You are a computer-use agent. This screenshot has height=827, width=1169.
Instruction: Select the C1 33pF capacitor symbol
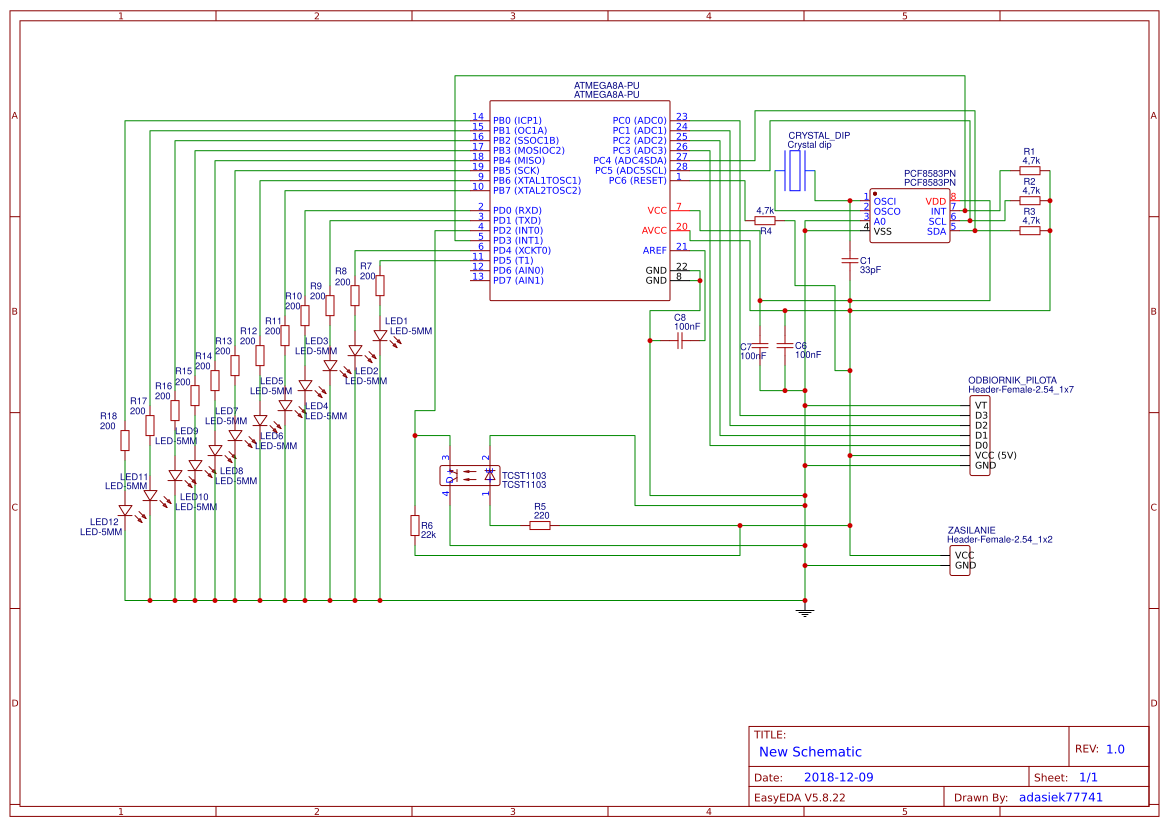[x=850, y=261]
